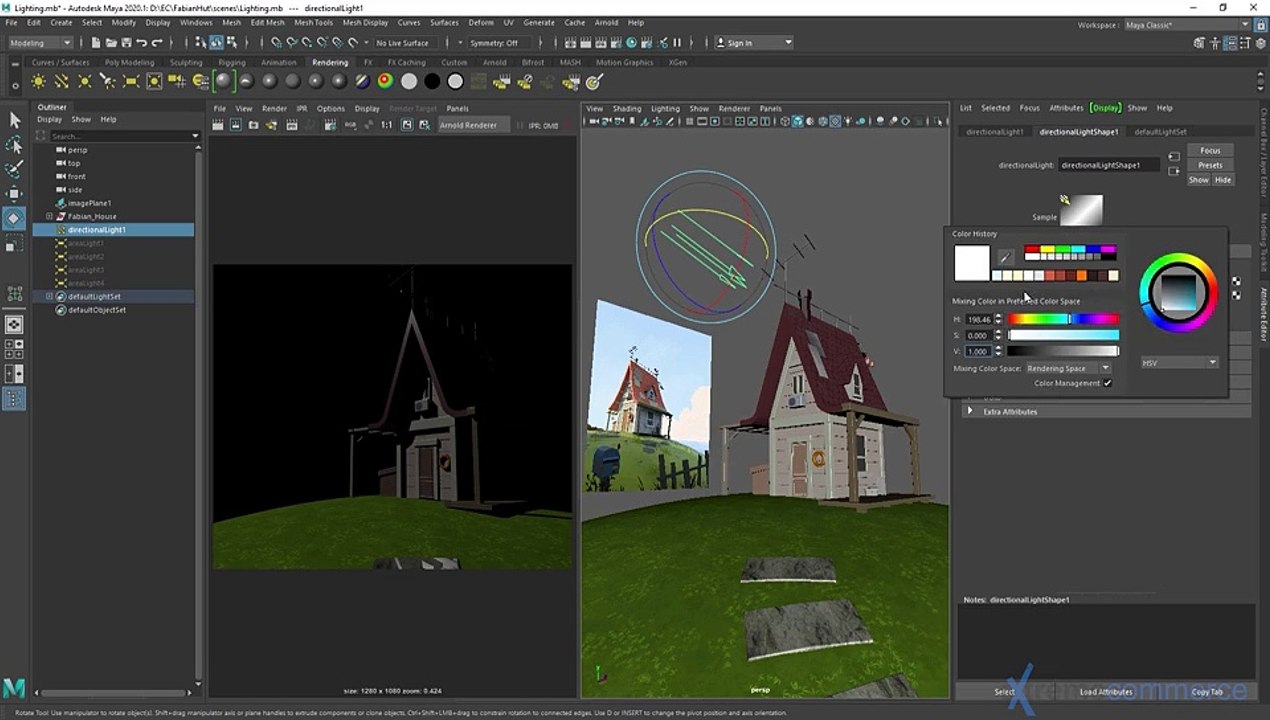
Task: Click the large white current color swatch
Action: tap(971, 263)
